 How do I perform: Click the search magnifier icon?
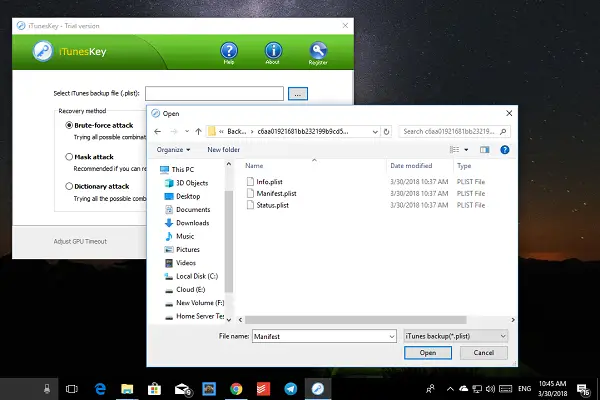(503, 132)
